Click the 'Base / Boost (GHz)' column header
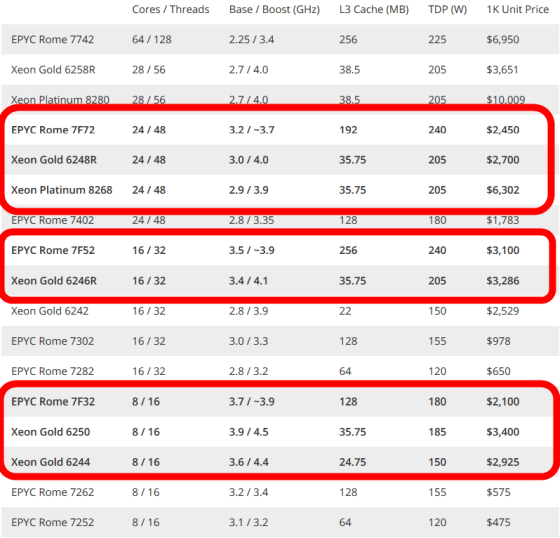The width and height of the screenshot is (560, 538). (x=274, y=9)
